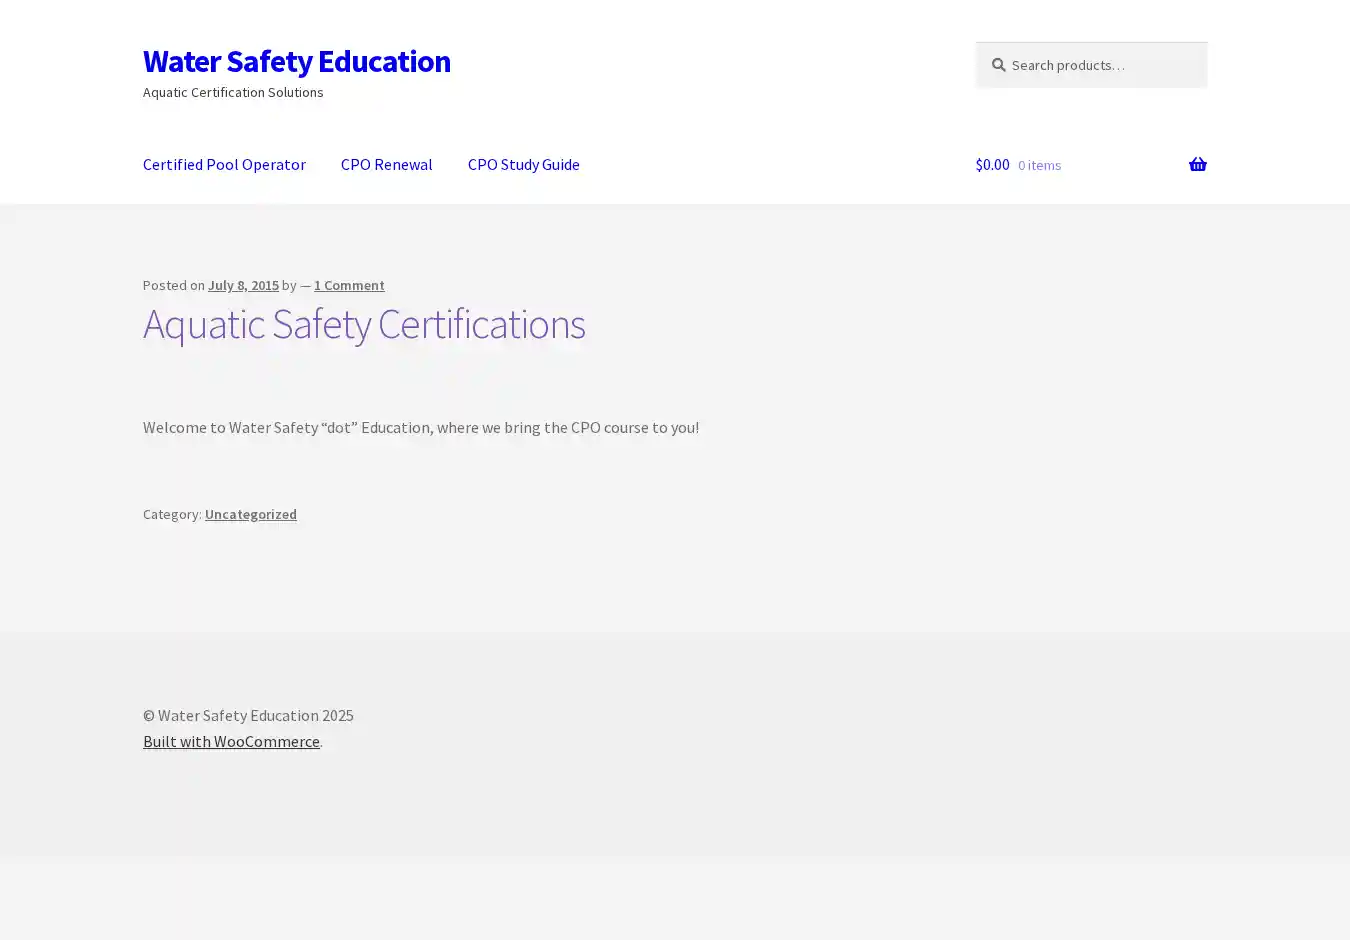1350x940 pixels.
Task: Select the CPO Study Guide menu item
Action: 523,165
